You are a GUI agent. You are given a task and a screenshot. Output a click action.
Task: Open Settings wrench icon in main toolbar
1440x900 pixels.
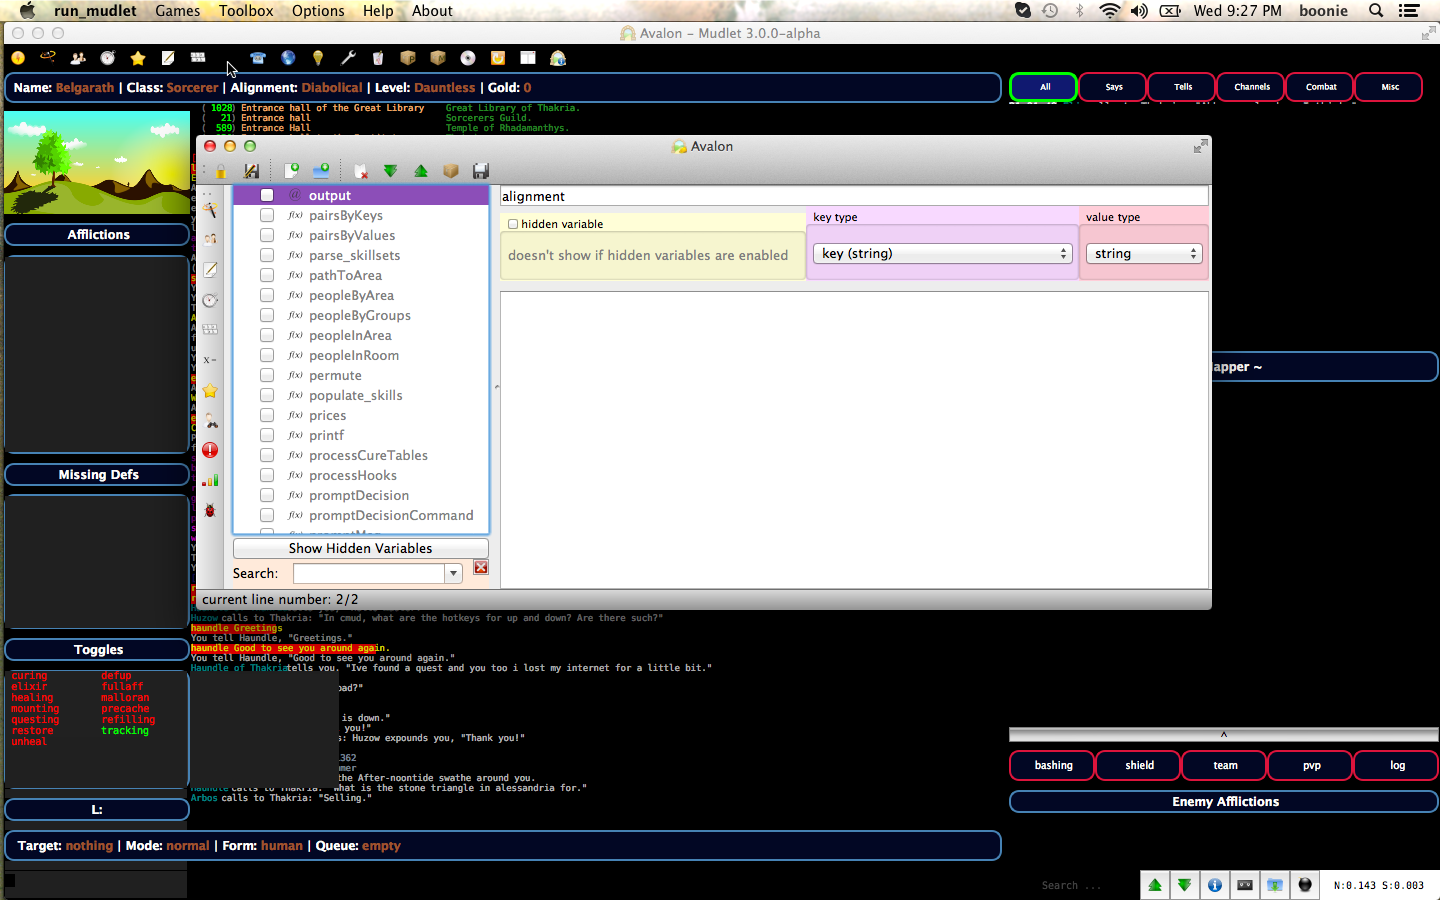348,58
